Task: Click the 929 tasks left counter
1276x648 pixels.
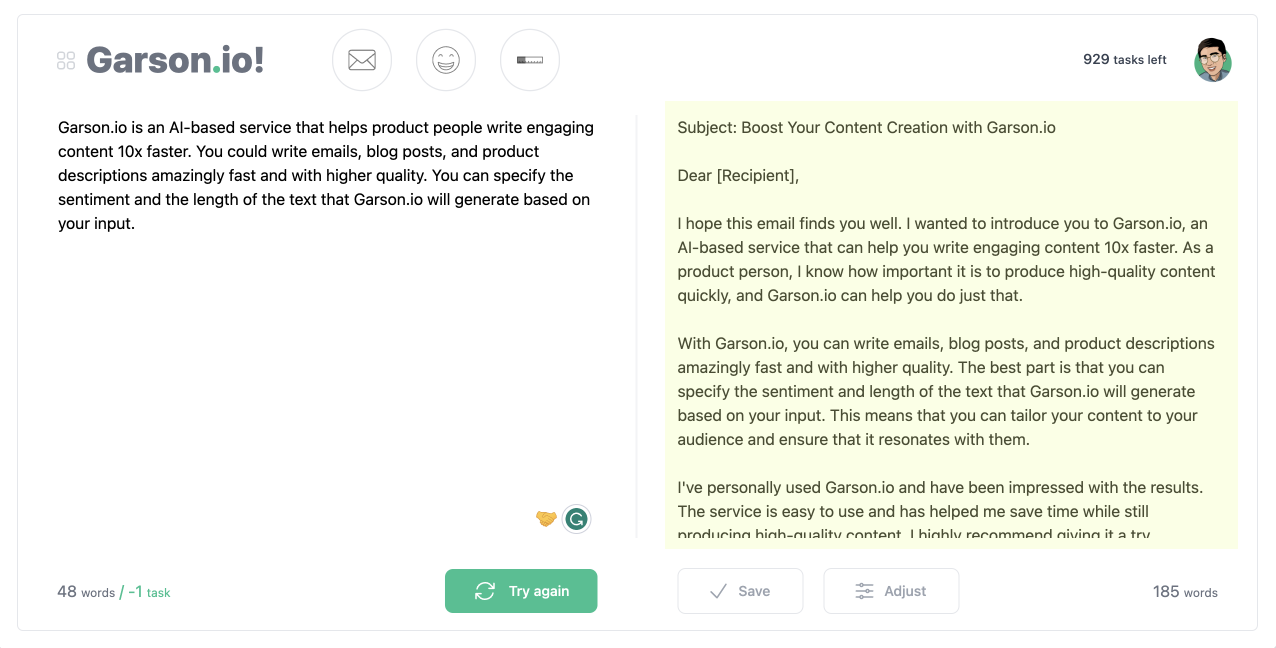Action: (1124, 60)
